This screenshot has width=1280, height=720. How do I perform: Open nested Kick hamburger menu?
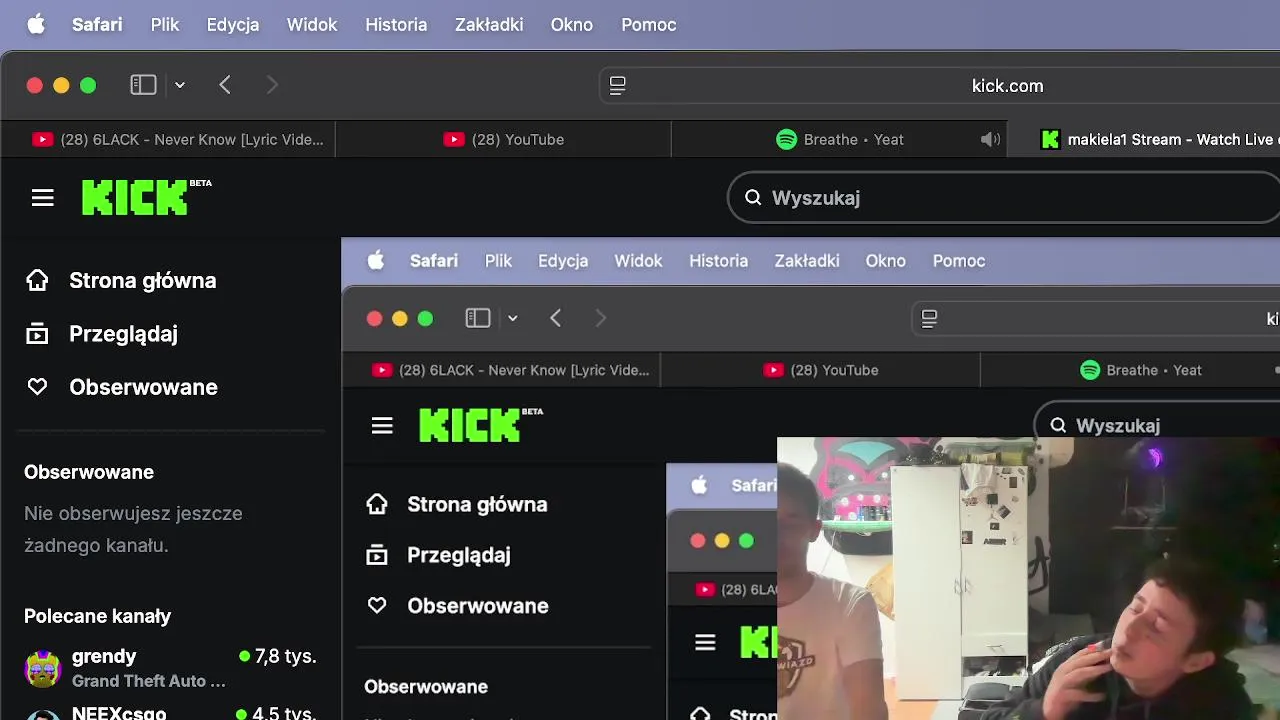pos(382,426)
